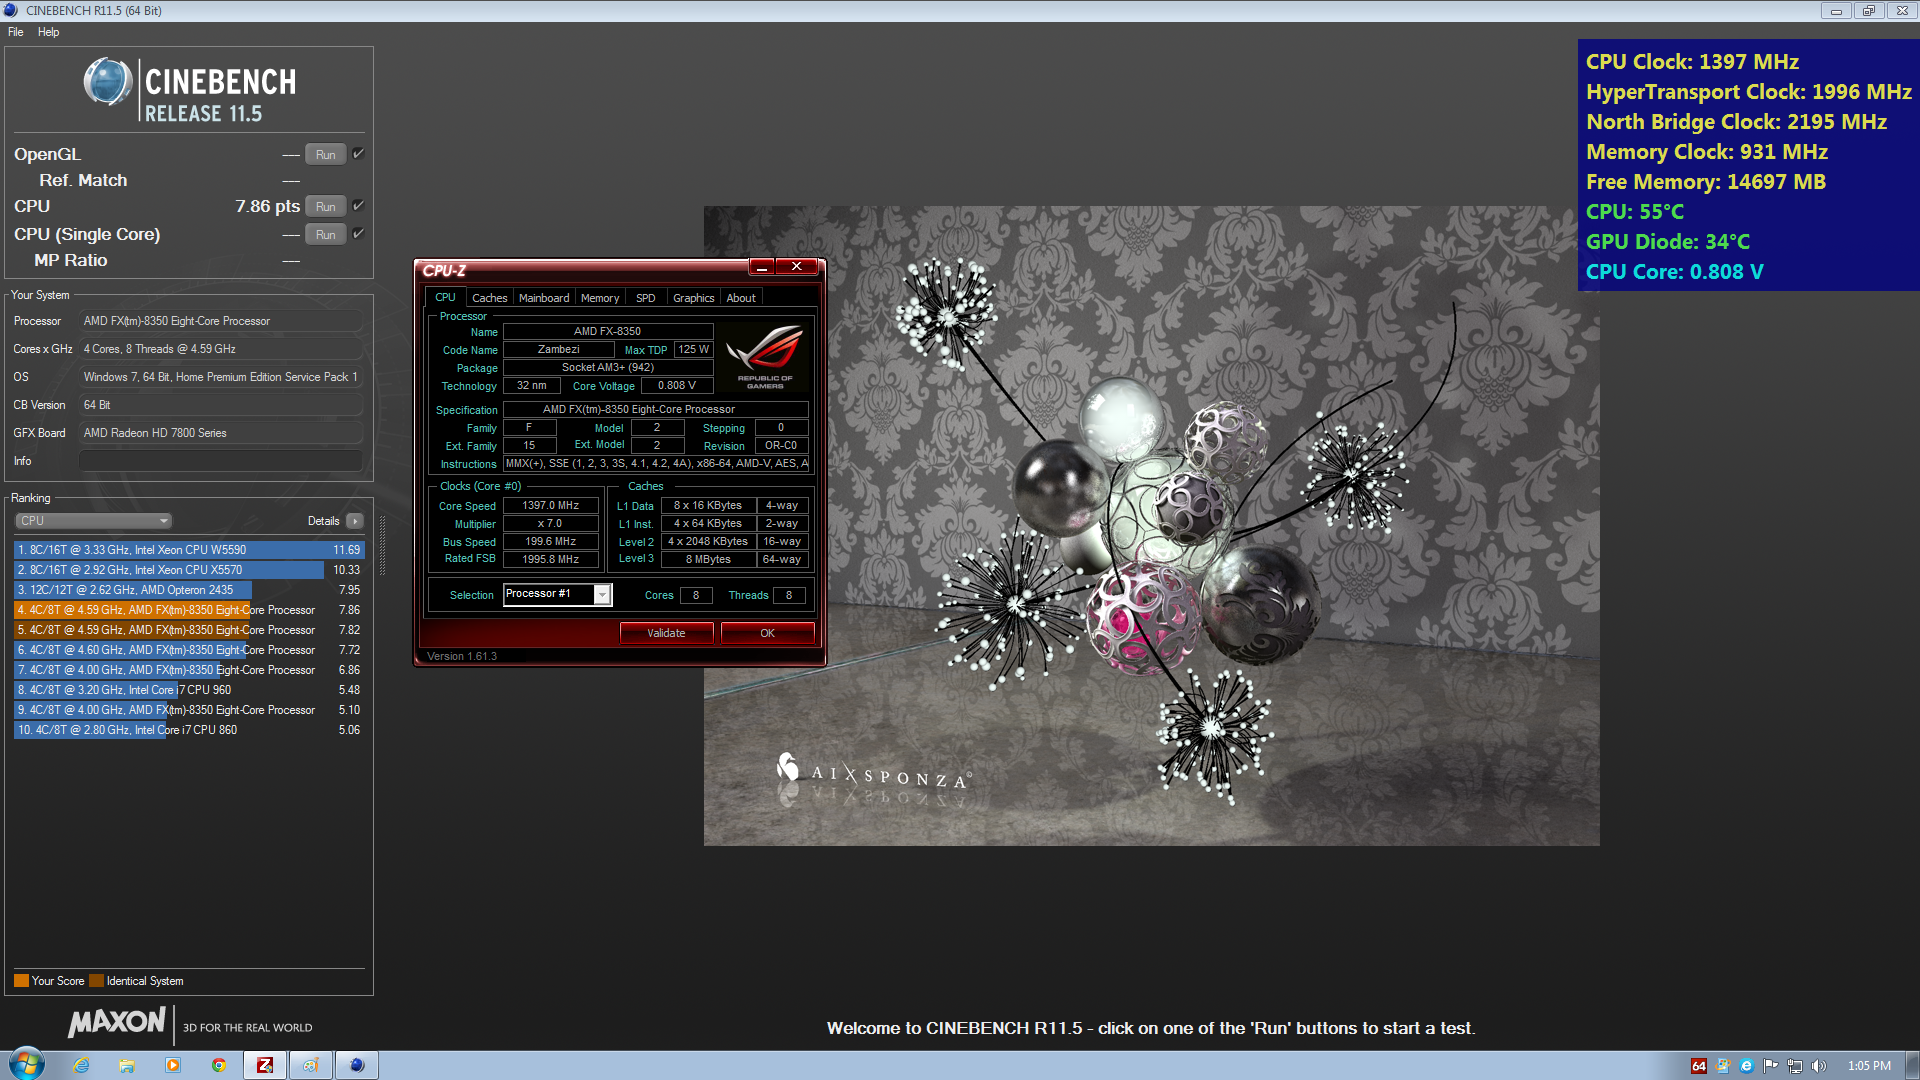Open Windows Media Player from taskbar
Image resolution: width=1920 pixels, height=1080 pixels.
click(x=173, y=1065)
